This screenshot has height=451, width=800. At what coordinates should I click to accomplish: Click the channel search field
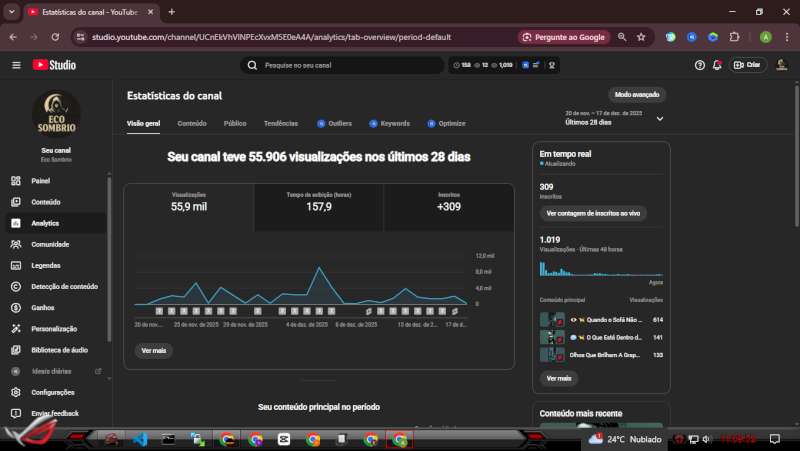(x=345, y=65)
